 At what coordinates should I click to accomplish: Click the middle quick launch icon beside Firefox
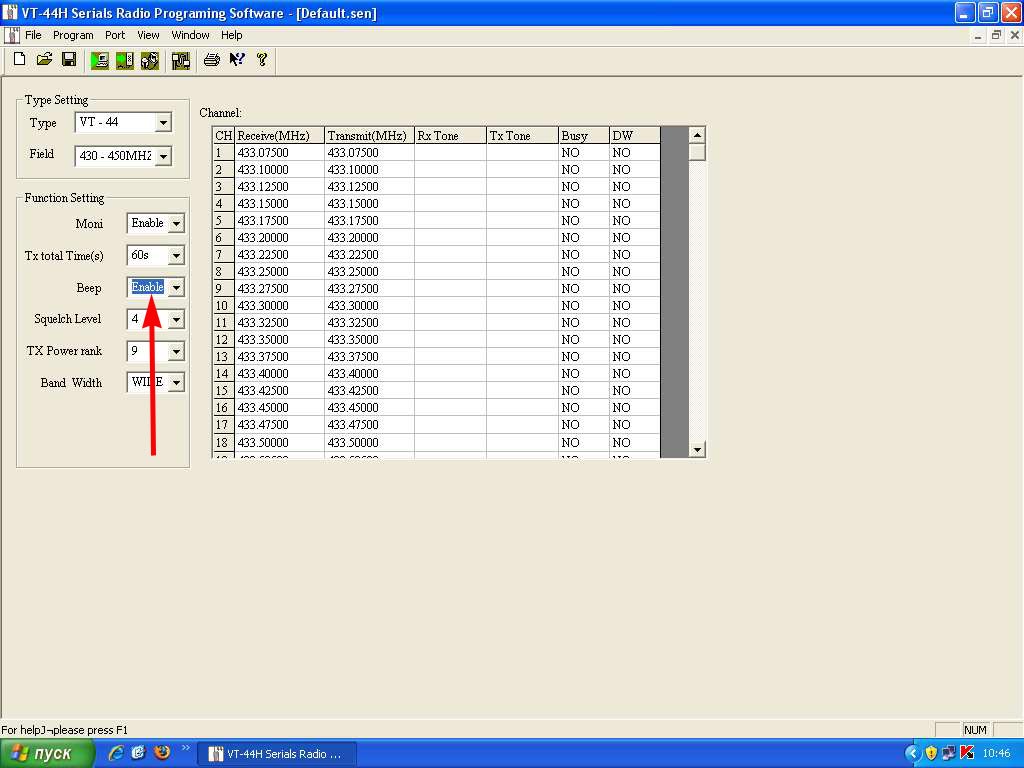coord(138,752)
